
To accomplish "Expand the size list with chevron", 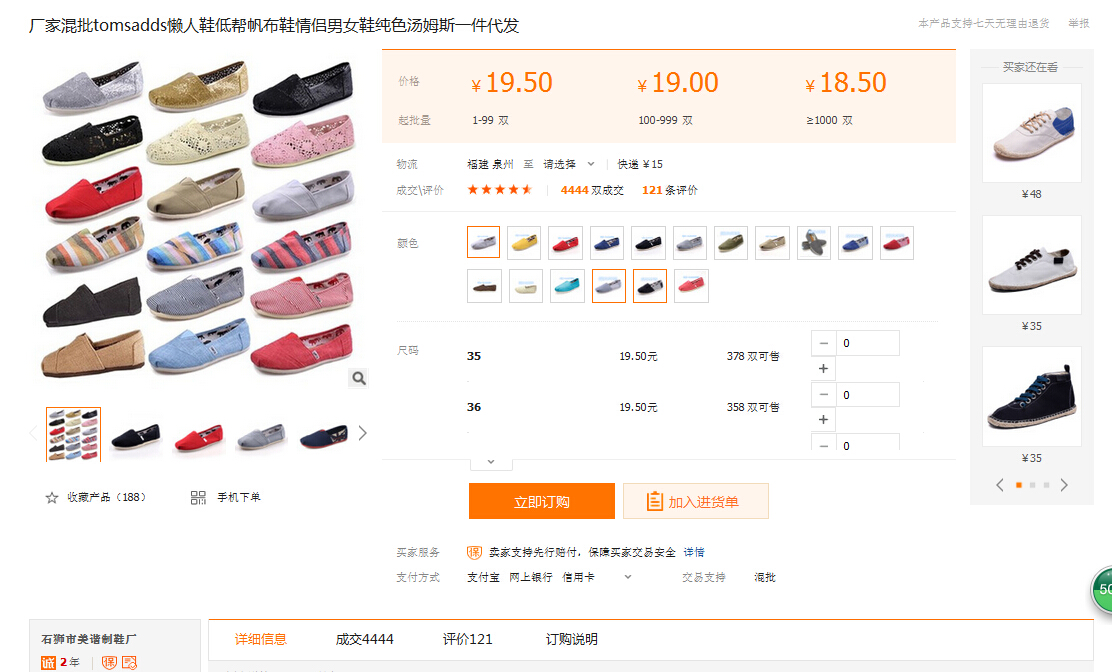I will pyautogui.click(x=490, y=461).
